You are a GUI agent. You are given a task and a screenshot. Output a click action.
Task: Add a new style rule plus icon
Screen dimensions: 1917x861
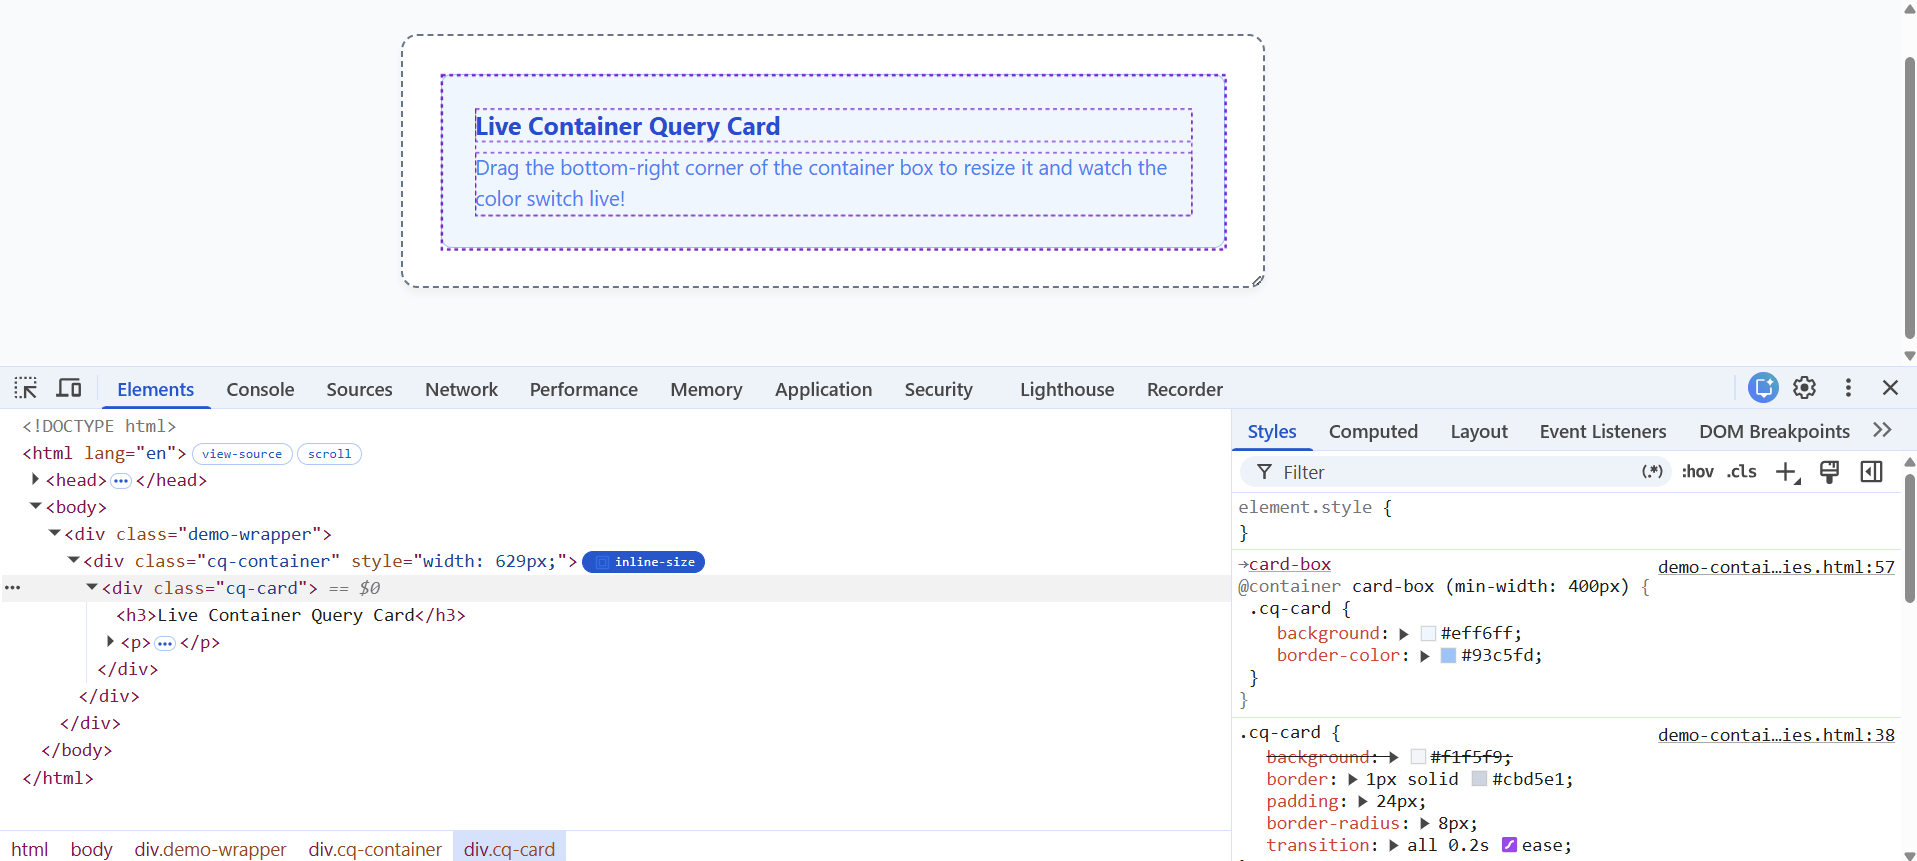coord(1787,472)
